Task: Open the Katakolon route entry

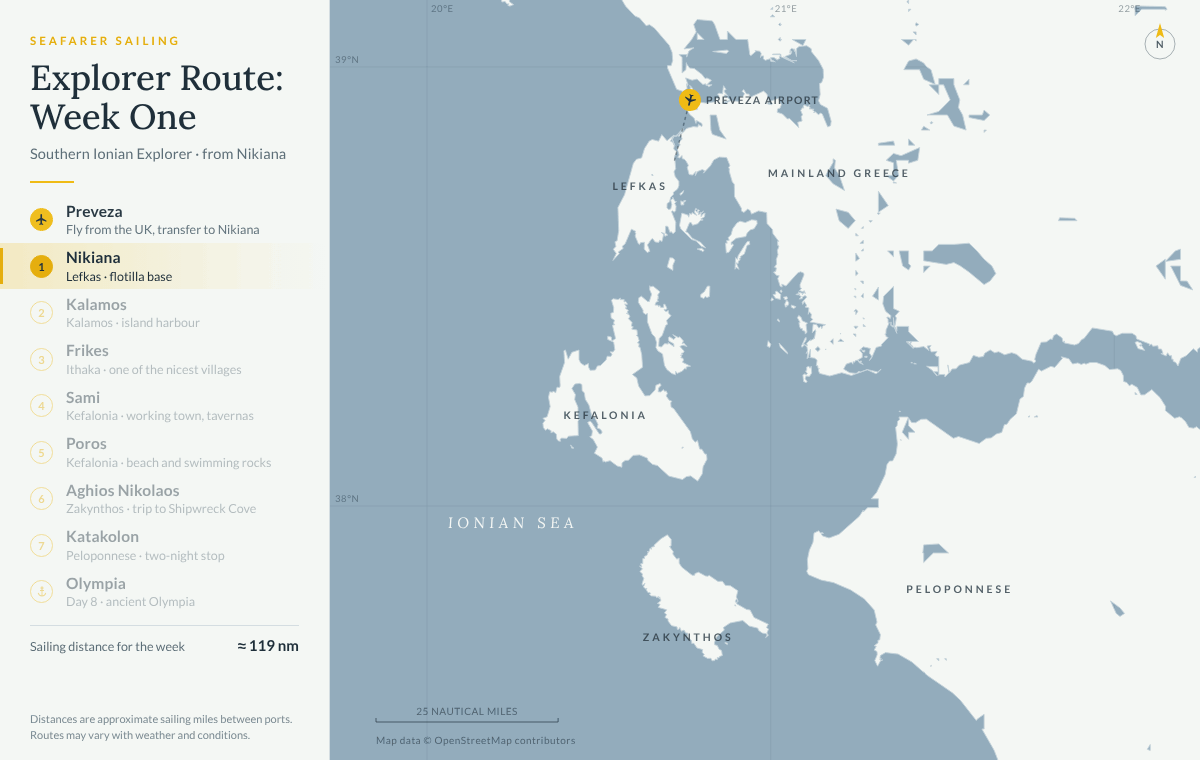Action: pyautogui.click(x=164, y=545)
